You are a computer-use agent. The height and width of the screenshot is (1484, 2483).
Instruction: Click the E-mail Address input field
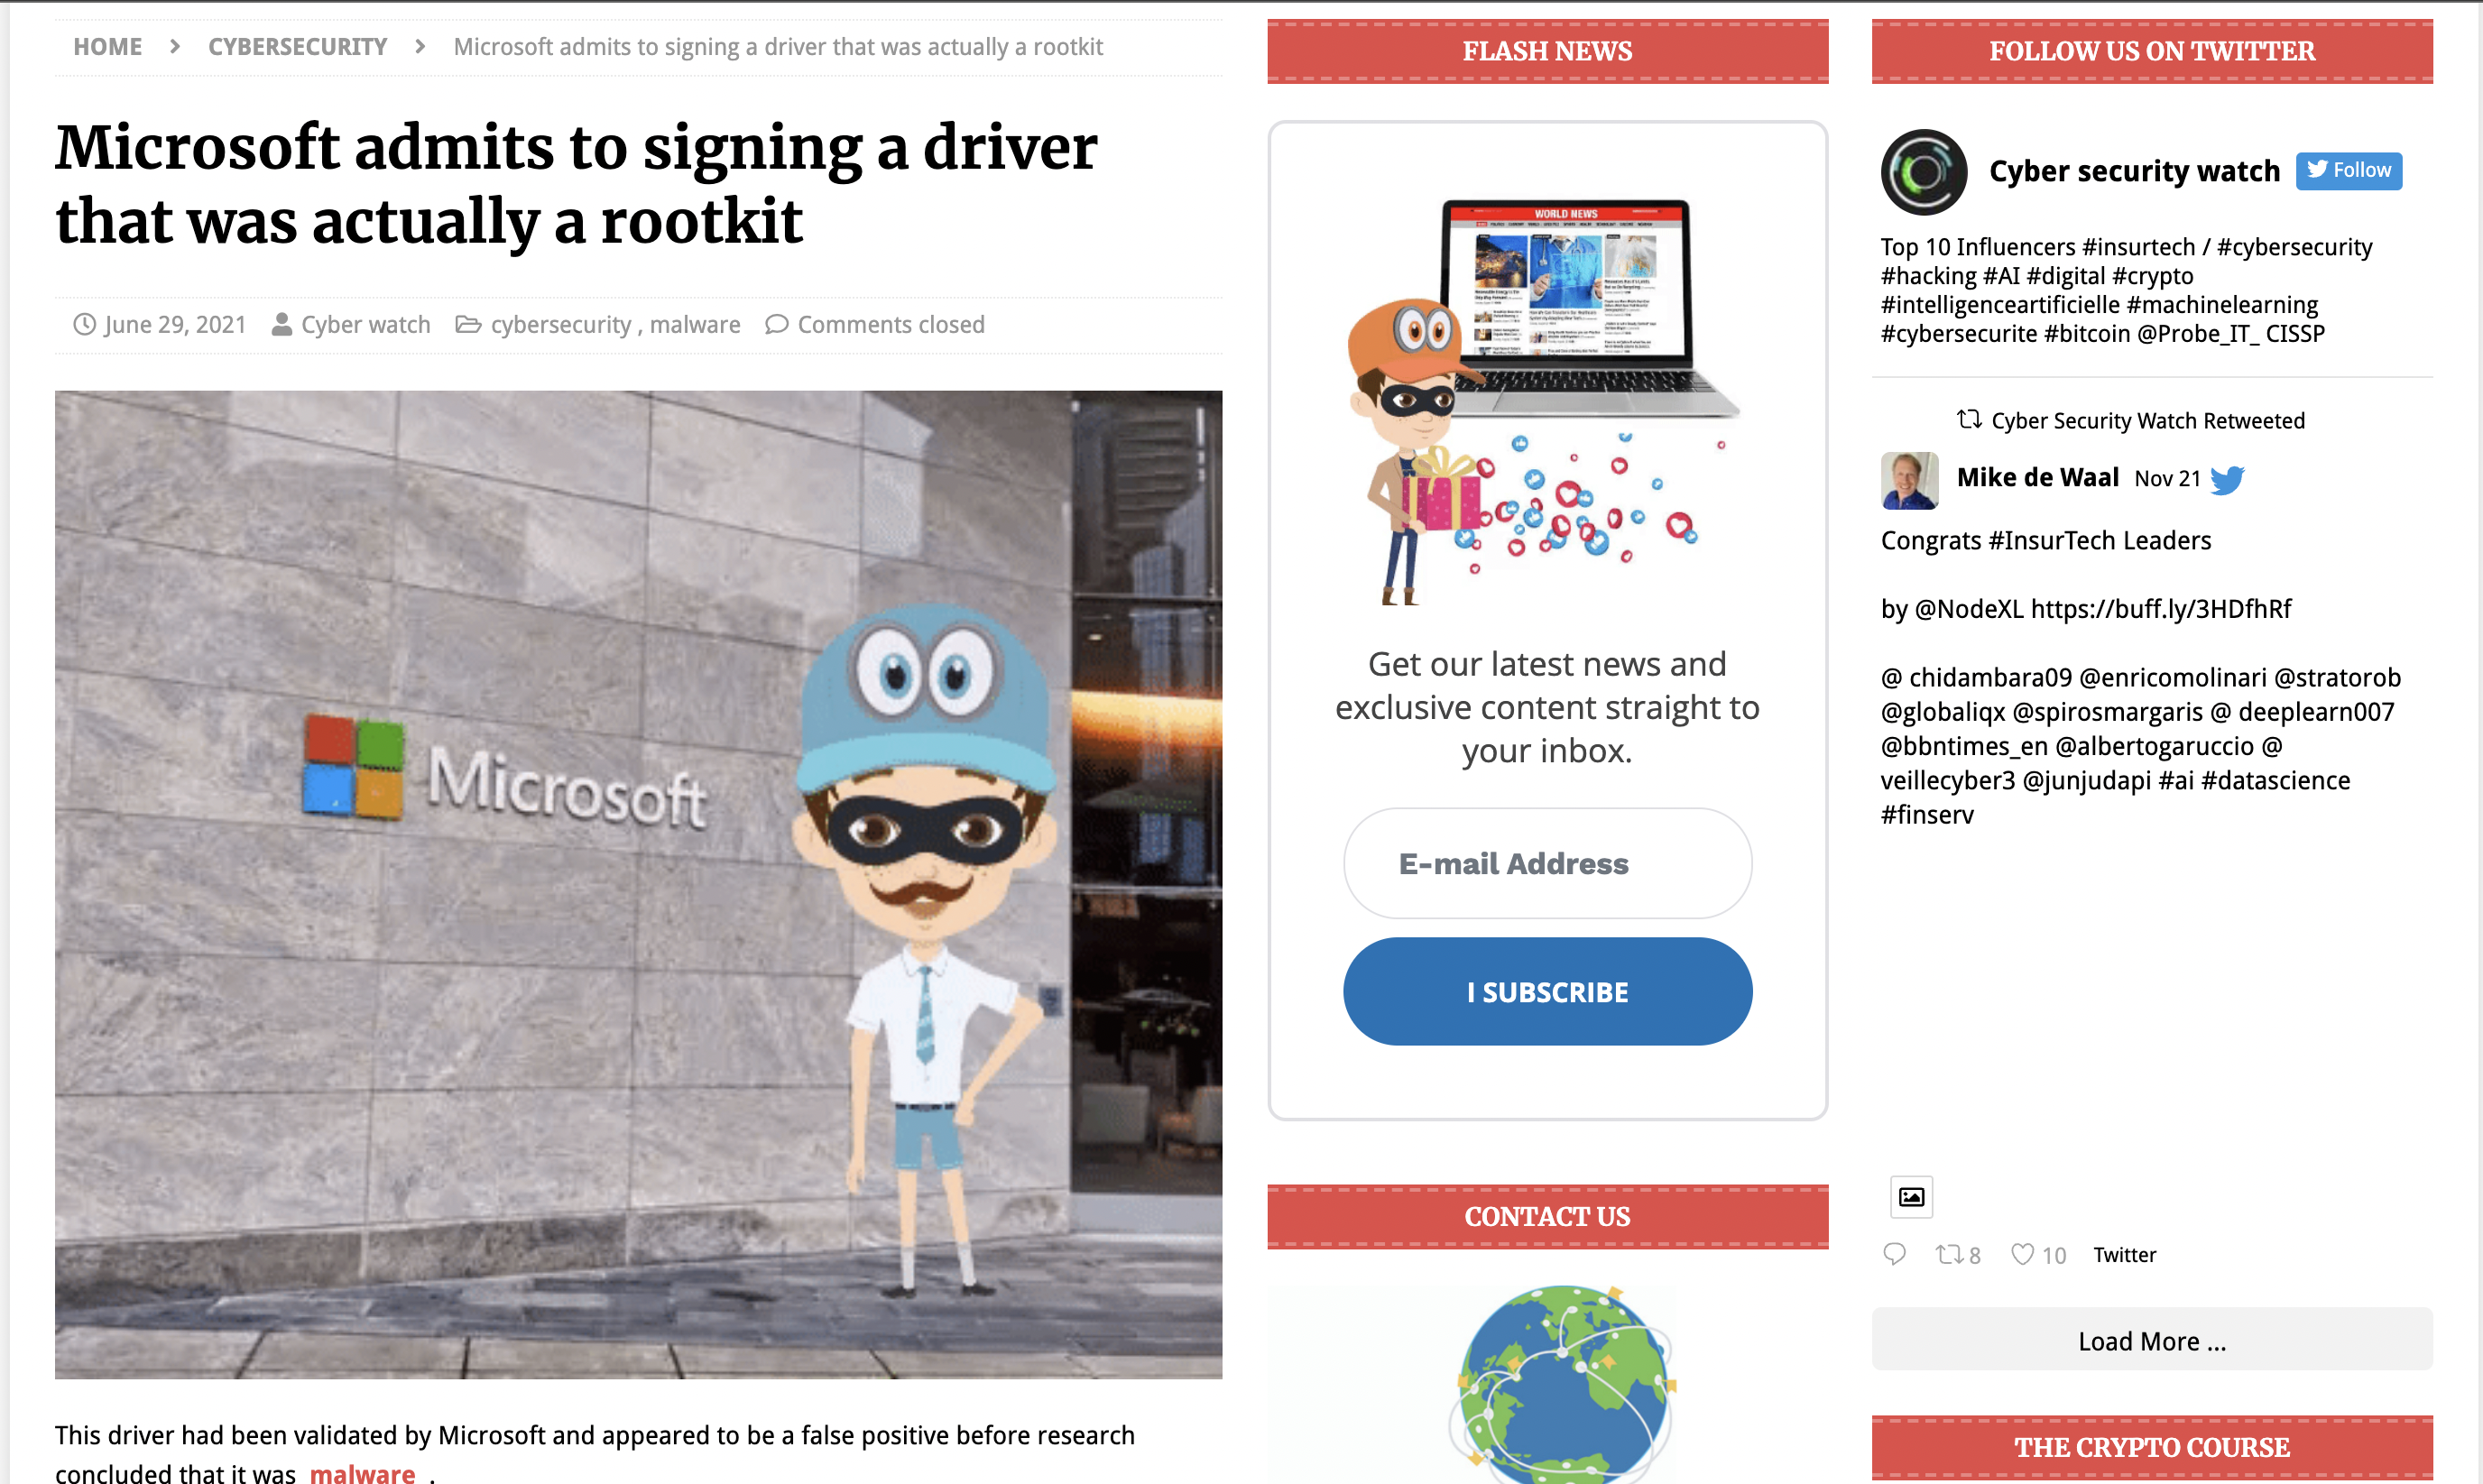point(1547,864)
